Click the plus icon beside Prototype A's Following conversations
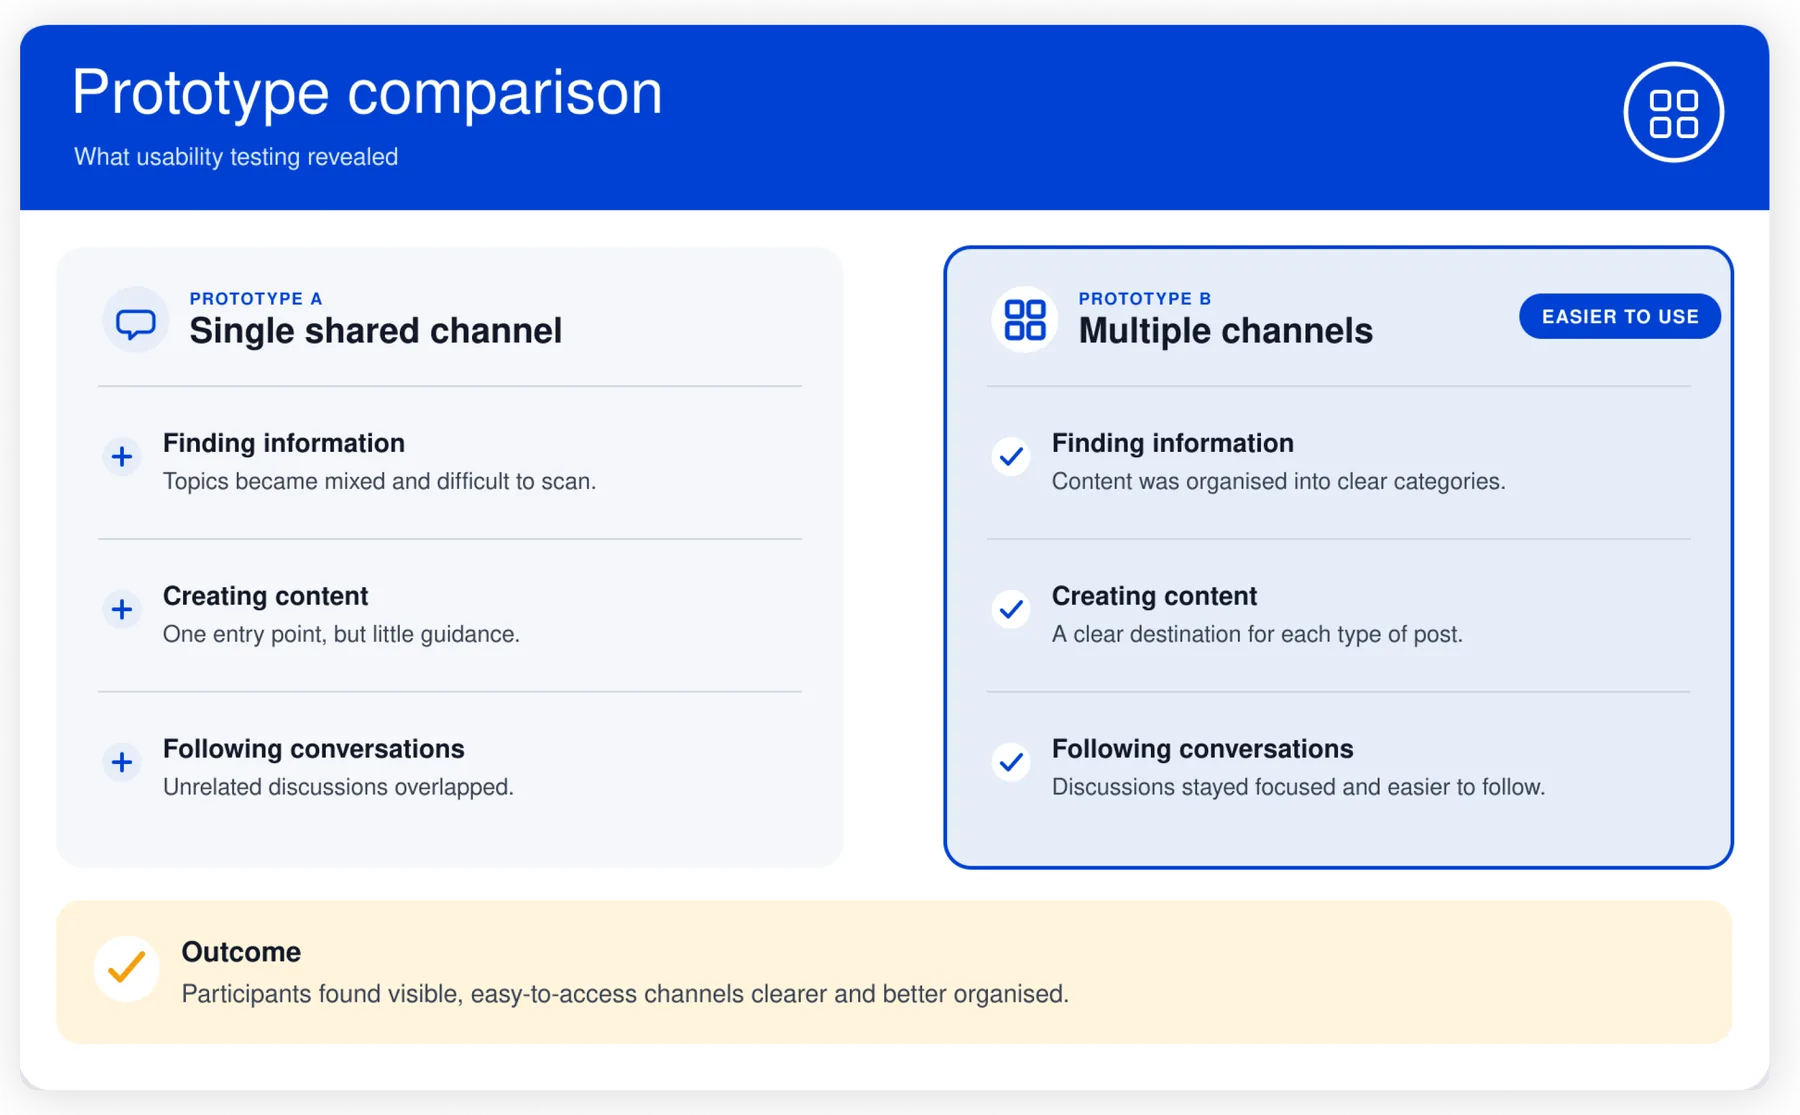1800x1115 pixels. tap(122, 762)
